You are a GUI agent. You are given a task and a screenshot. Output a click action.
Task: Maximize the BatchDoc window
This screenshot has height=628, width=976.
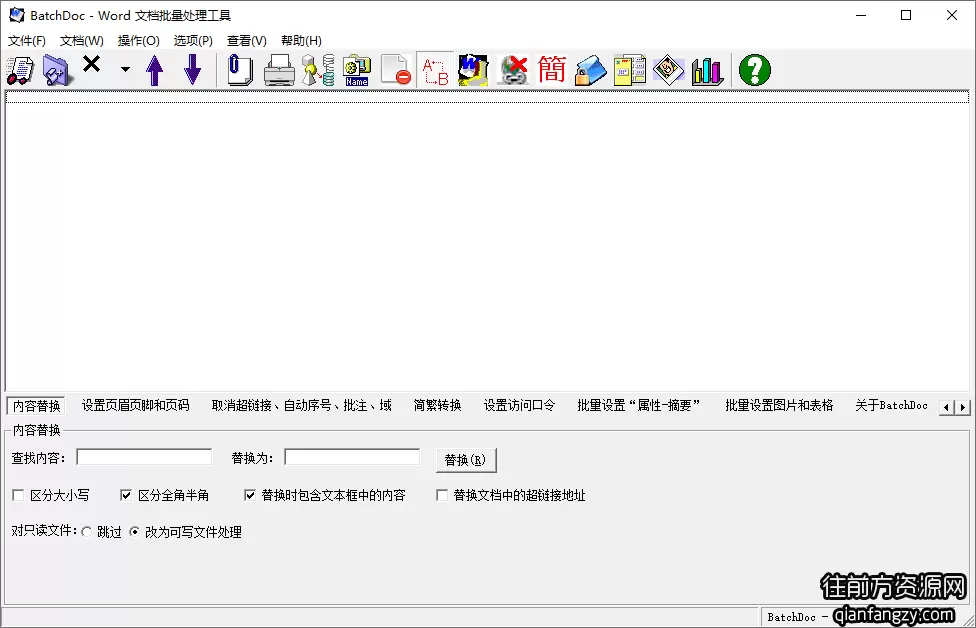tap(906, 16)
